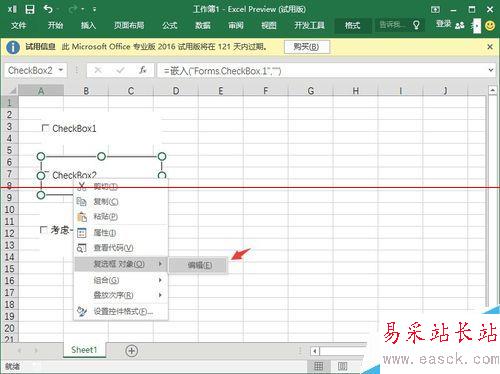Switch to the 视图 ribbon tab

click(269, 25)
